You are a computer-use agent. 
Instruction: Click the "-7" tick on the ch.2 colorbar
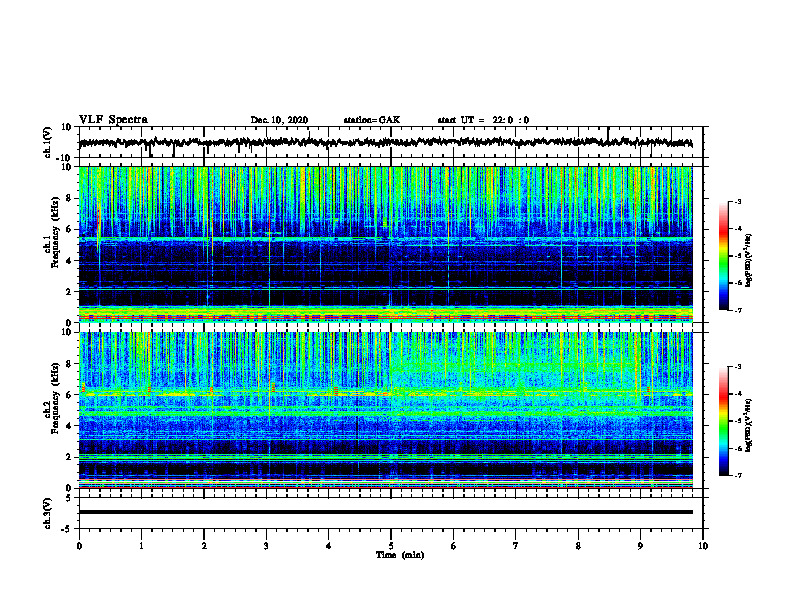[737, 475]
